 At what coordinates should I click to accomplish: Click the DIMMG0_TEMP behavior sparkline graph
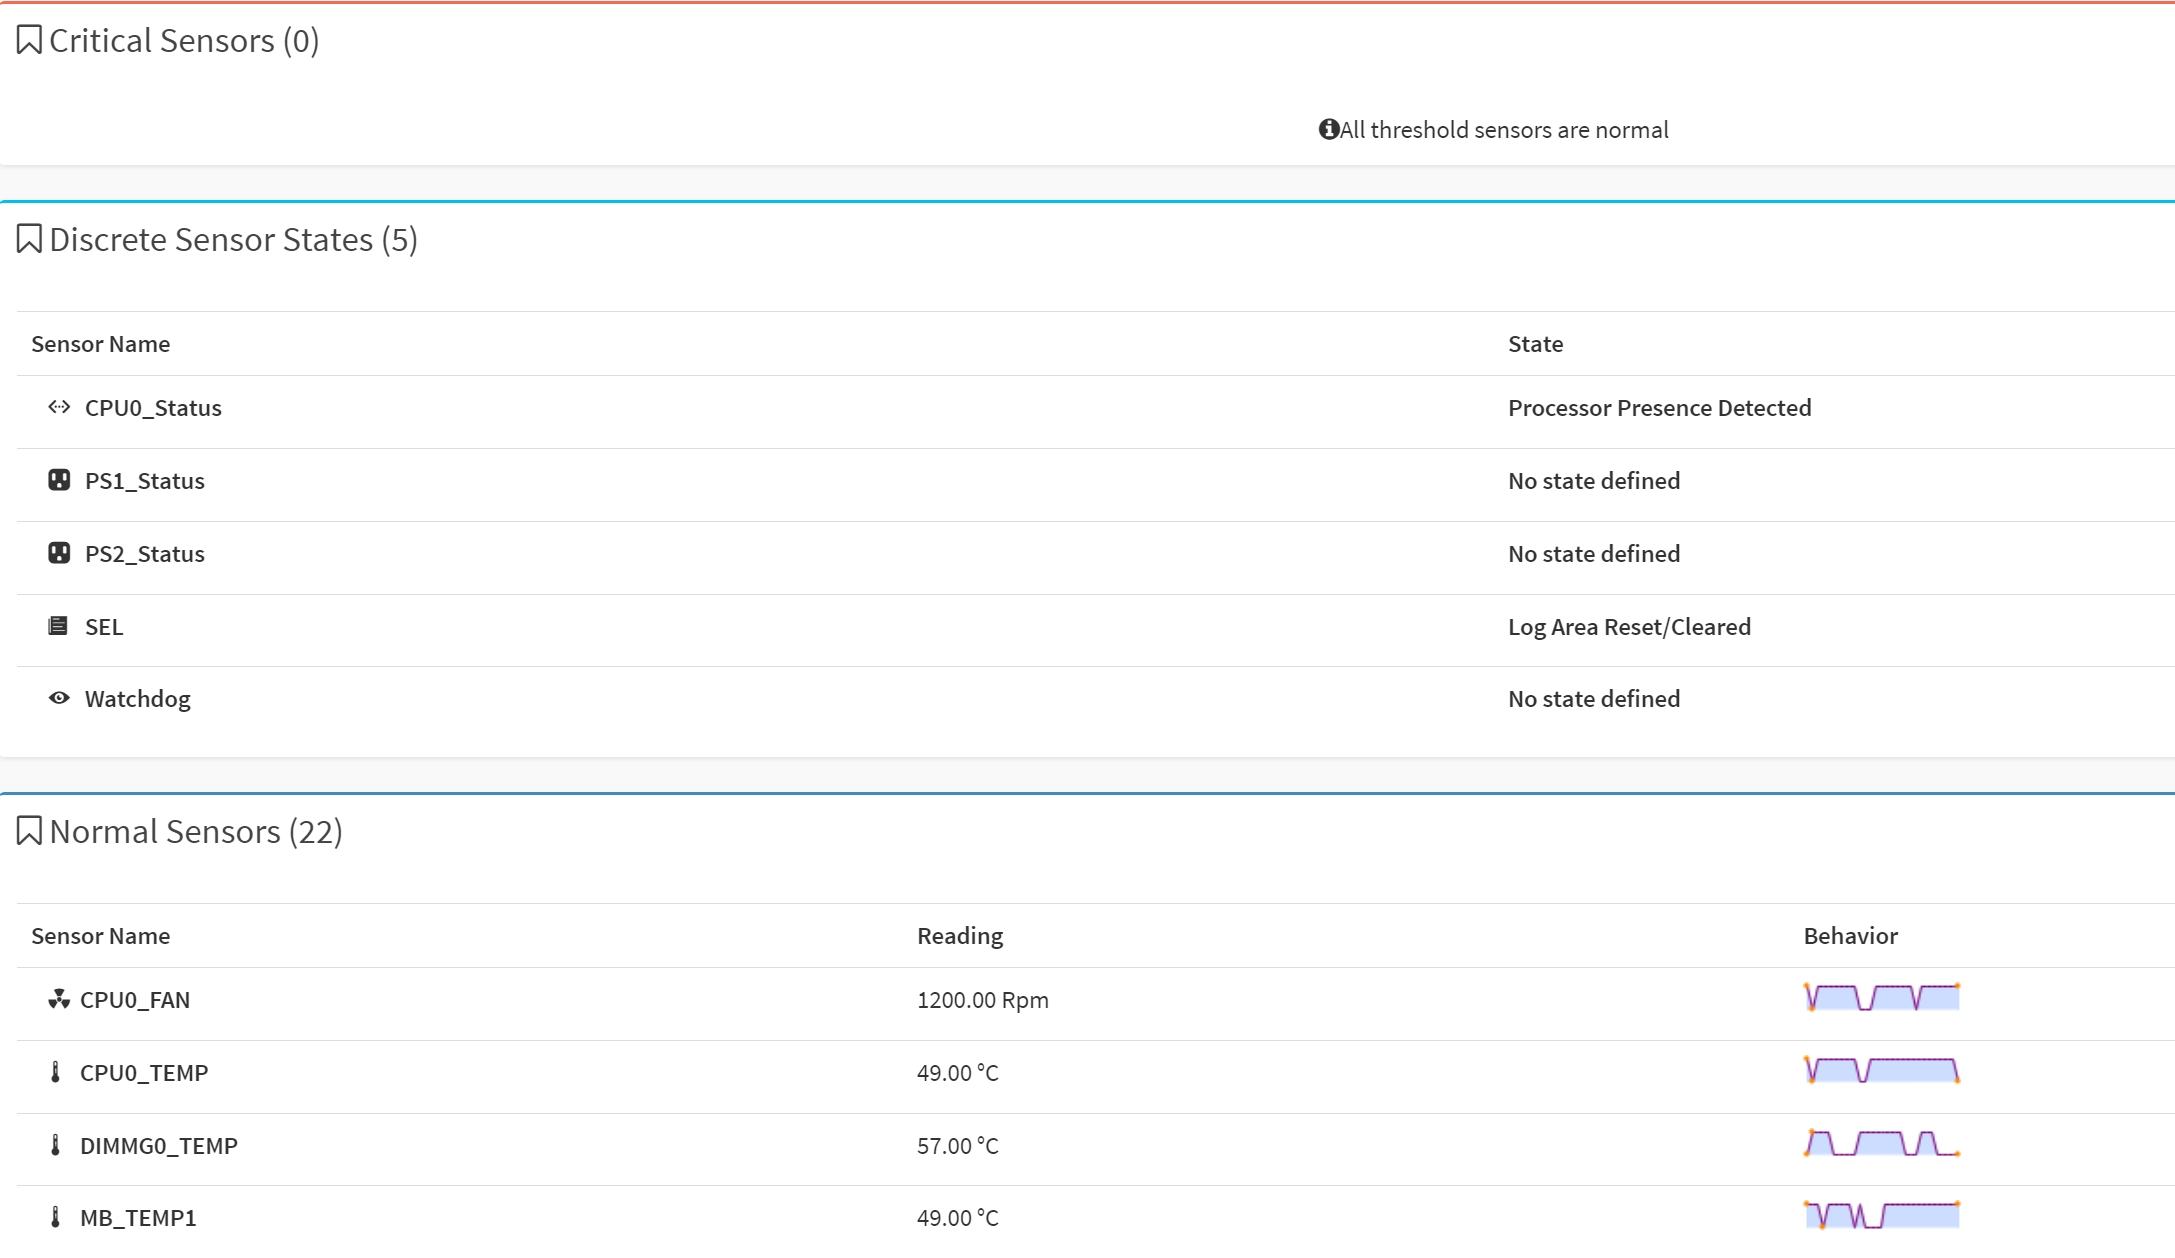(x=1881, y=1144)
